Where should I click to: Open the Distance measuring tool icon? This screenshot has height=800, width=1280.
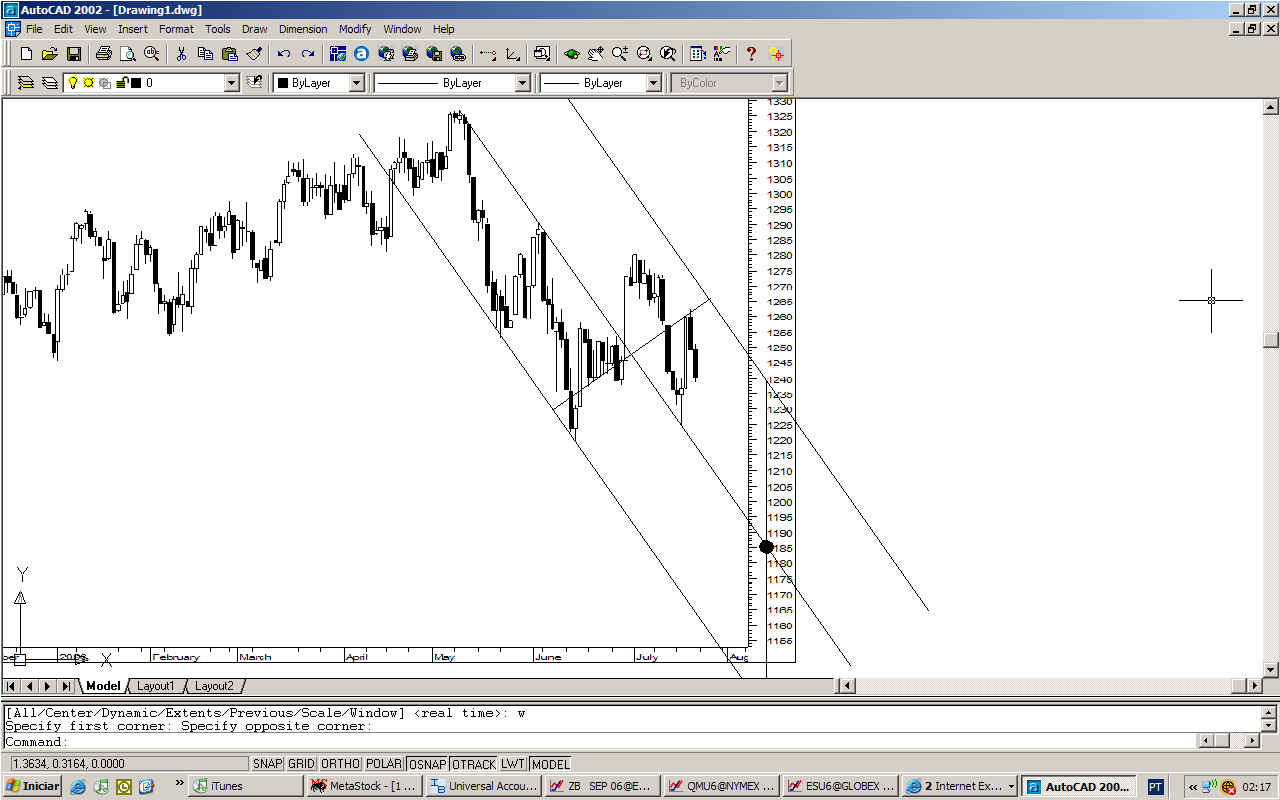(488, 54)
